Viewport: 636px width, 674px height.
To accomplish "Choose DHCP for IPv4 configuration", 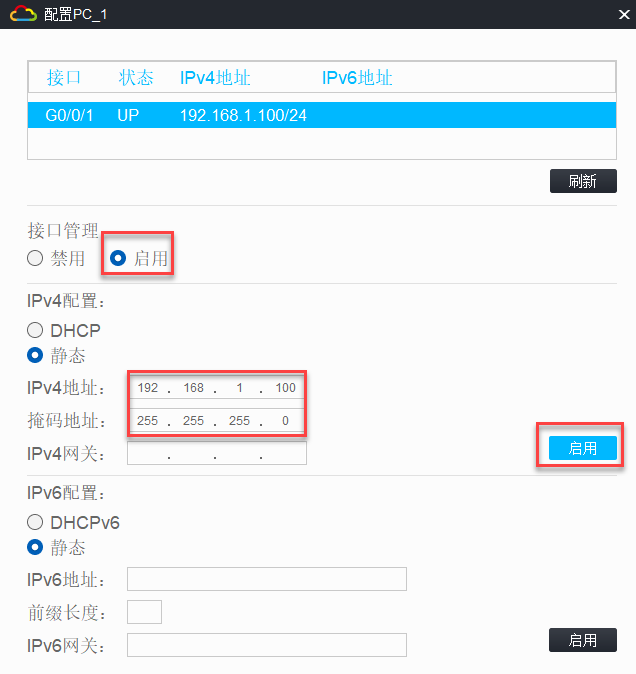I will click(35, 330).
